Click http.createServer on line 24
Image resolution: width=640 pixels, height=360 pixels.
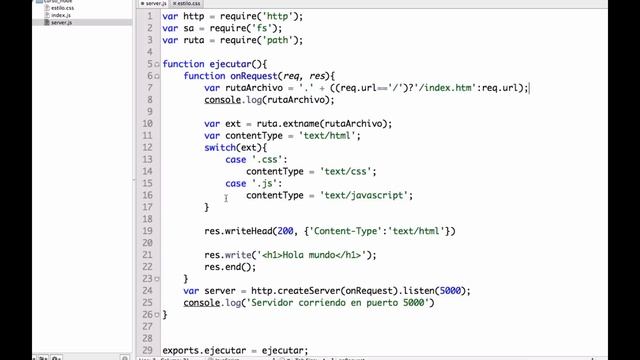[296, 291]
